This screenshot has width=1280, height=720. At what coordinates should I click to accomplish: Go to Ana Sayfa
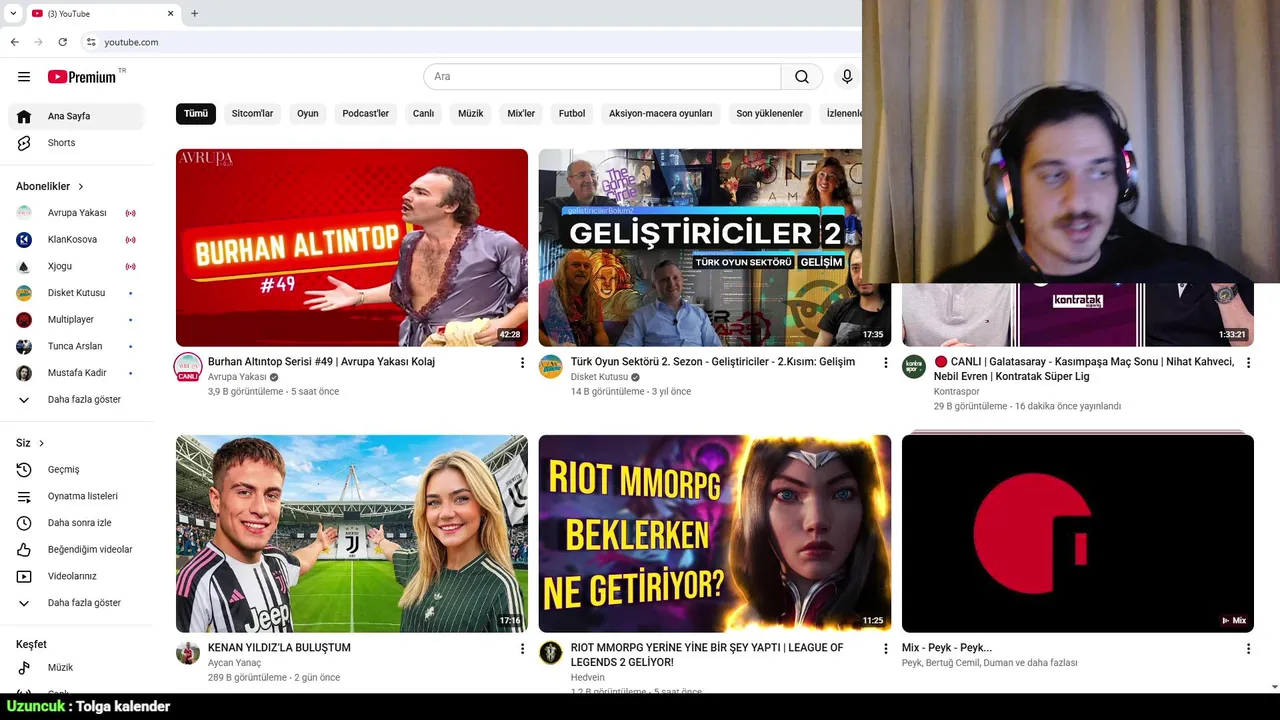(76, 116)
